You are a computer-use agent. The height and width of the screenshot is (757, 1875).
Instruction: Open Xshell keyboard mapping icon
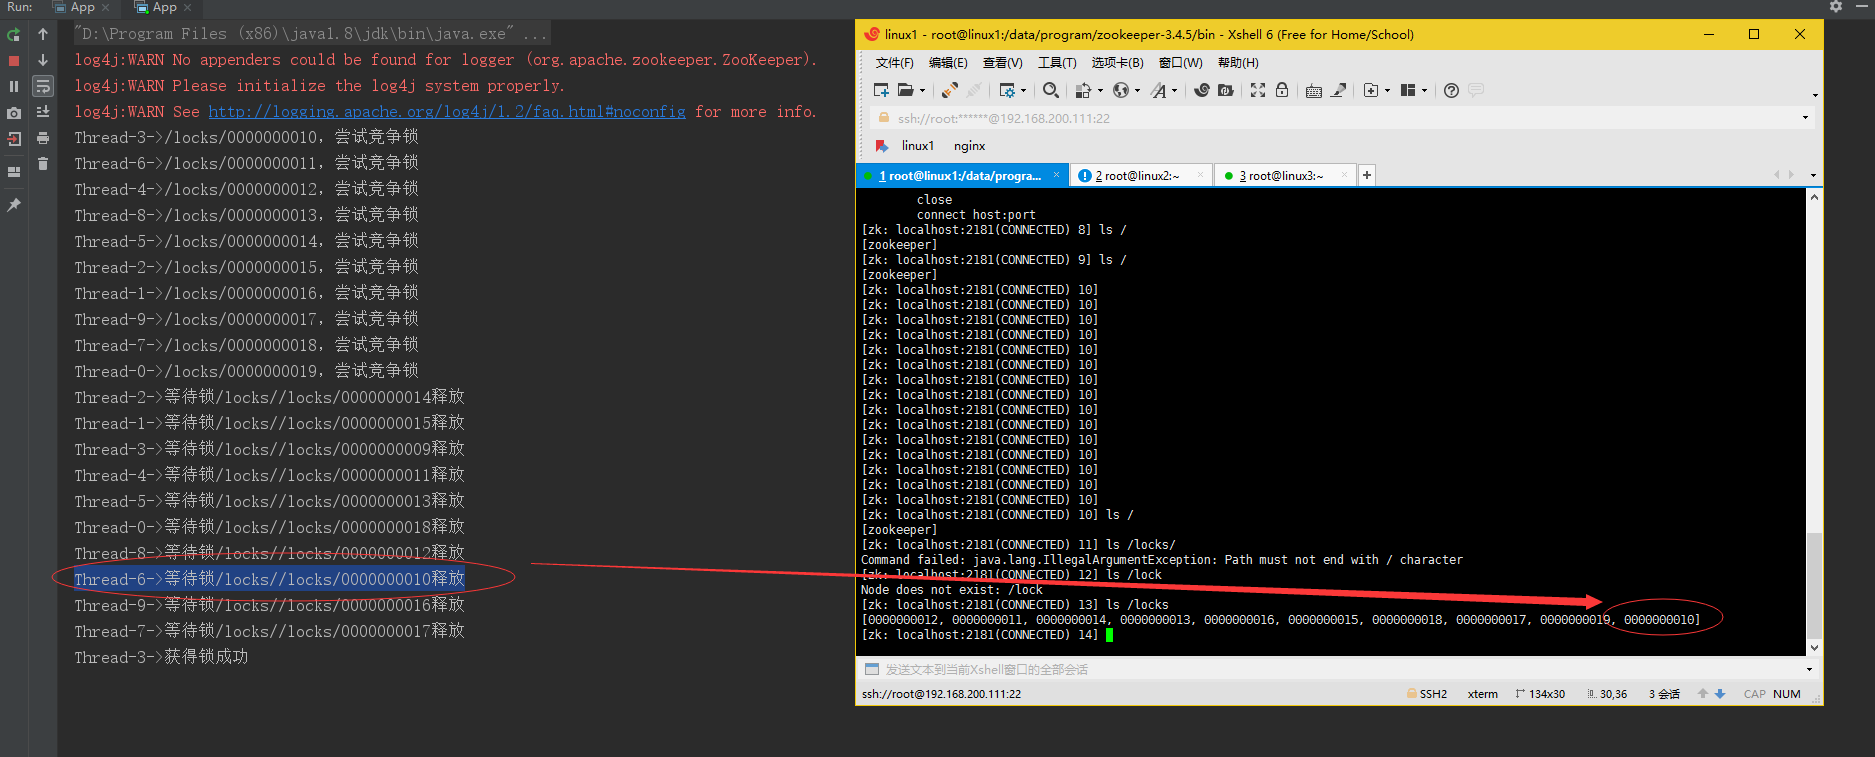tap(1314, 90)
